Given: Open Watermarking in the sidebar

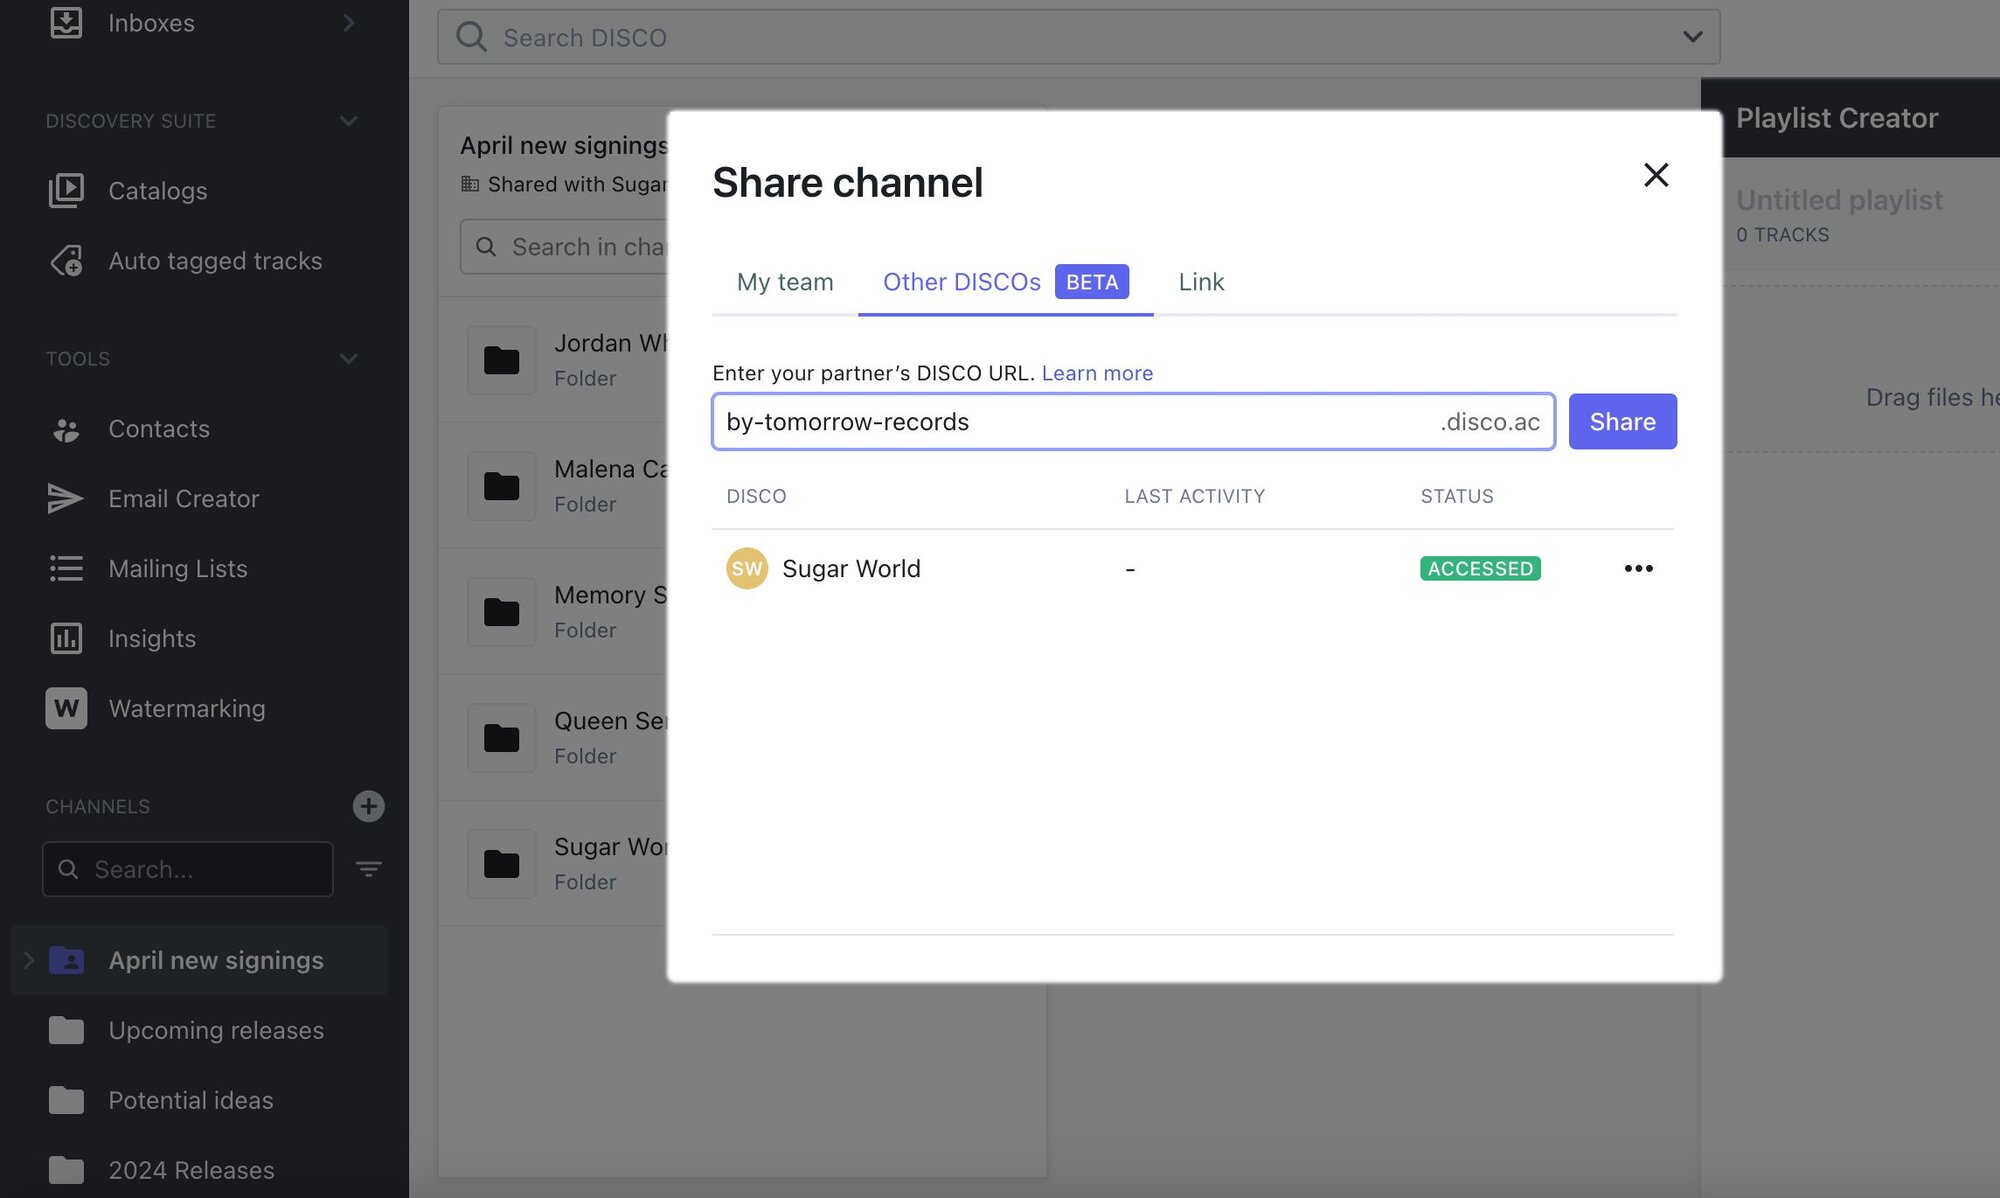Looking at the screenshot, I should [186, 708].
